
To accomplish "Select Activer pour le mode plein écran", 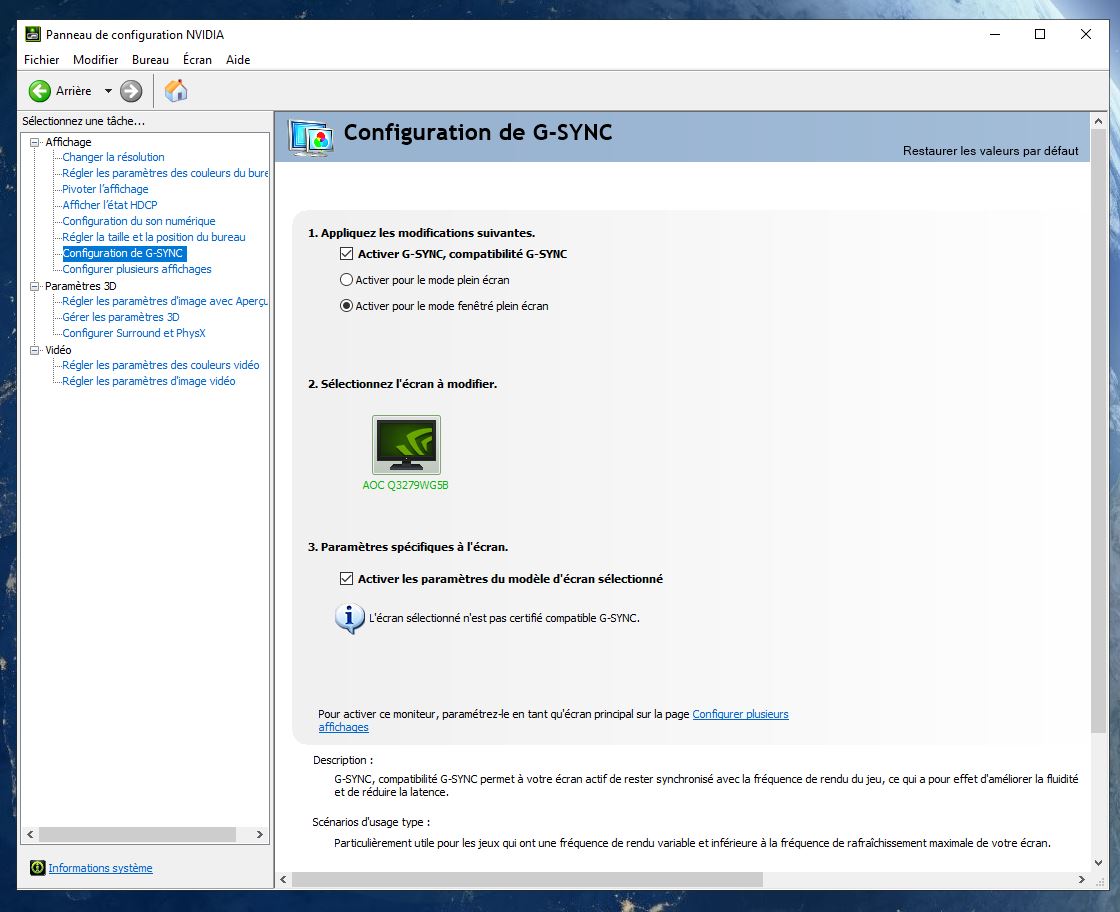I will pyautogui.click(x=346, y=280).
